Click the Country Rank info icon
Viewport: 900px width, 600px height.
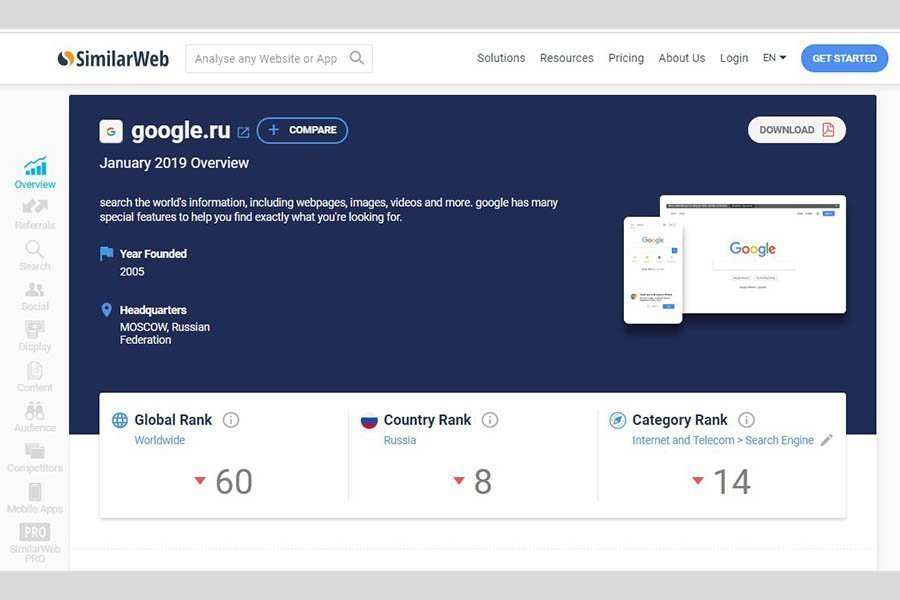pos(490,420)
